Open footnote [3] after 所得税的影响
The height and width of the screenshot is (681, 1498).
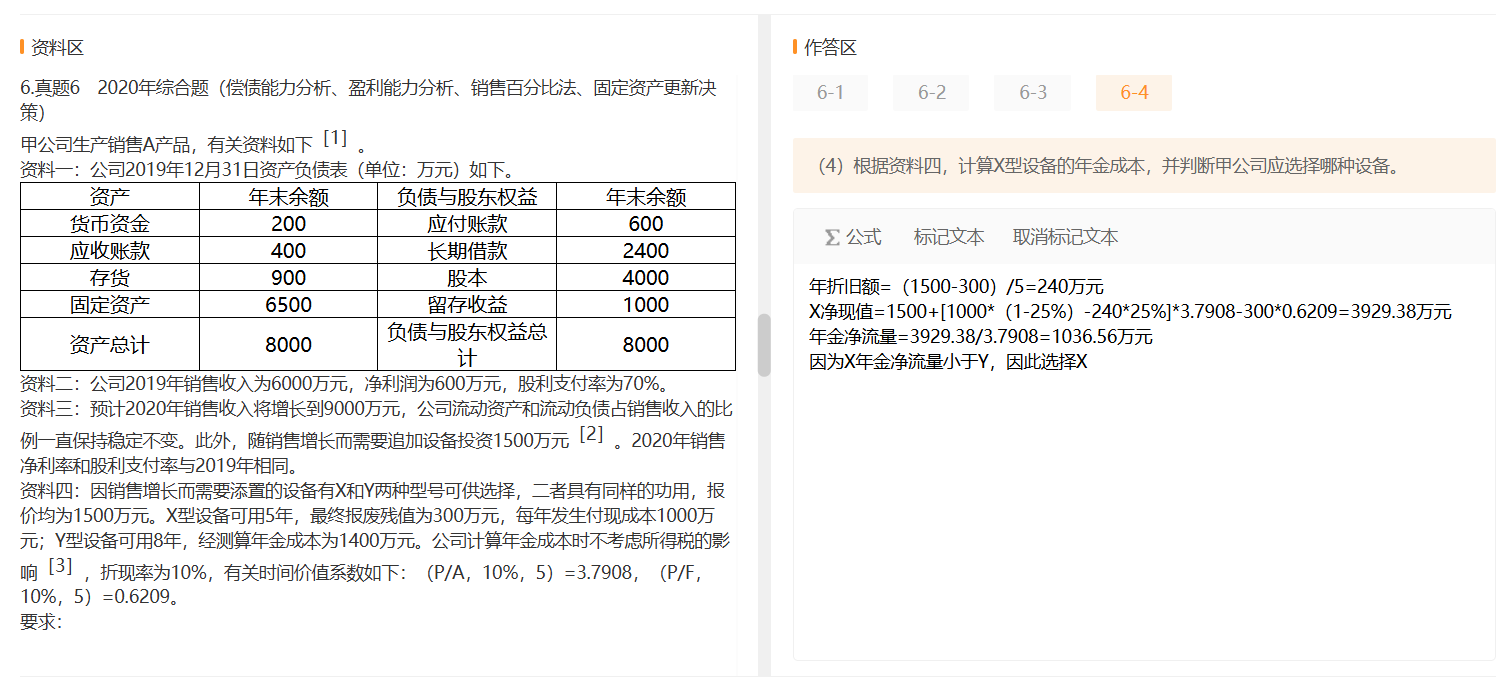pos(60,566)
